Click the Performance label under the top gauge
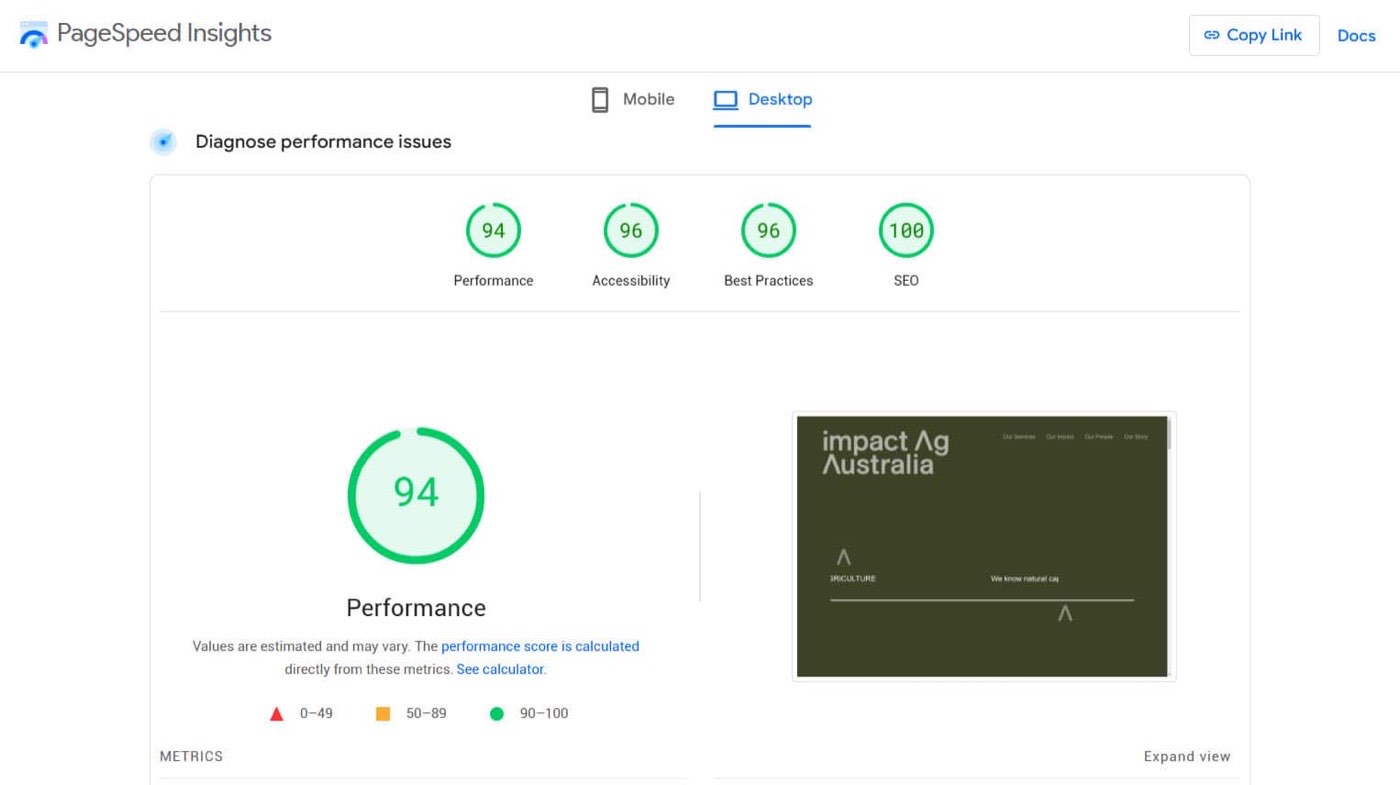Viewport: 1400px width, 785px height. pyautogui.click(x=493, y=281)
